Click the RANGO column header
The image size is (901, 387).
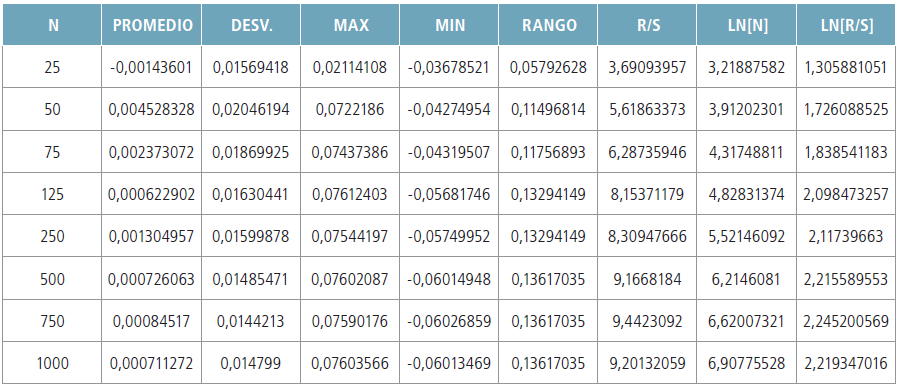point(548,25)
